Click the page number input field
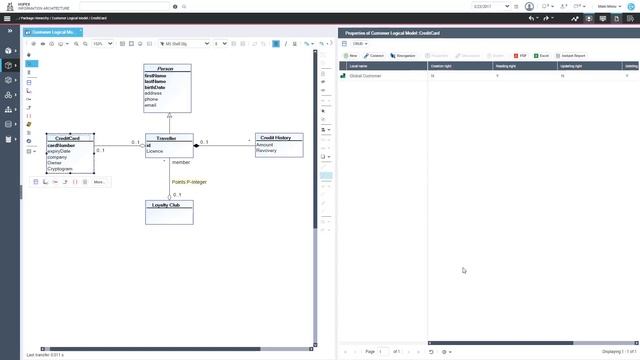This screenshot has height=360, width=640. (383, 352)
